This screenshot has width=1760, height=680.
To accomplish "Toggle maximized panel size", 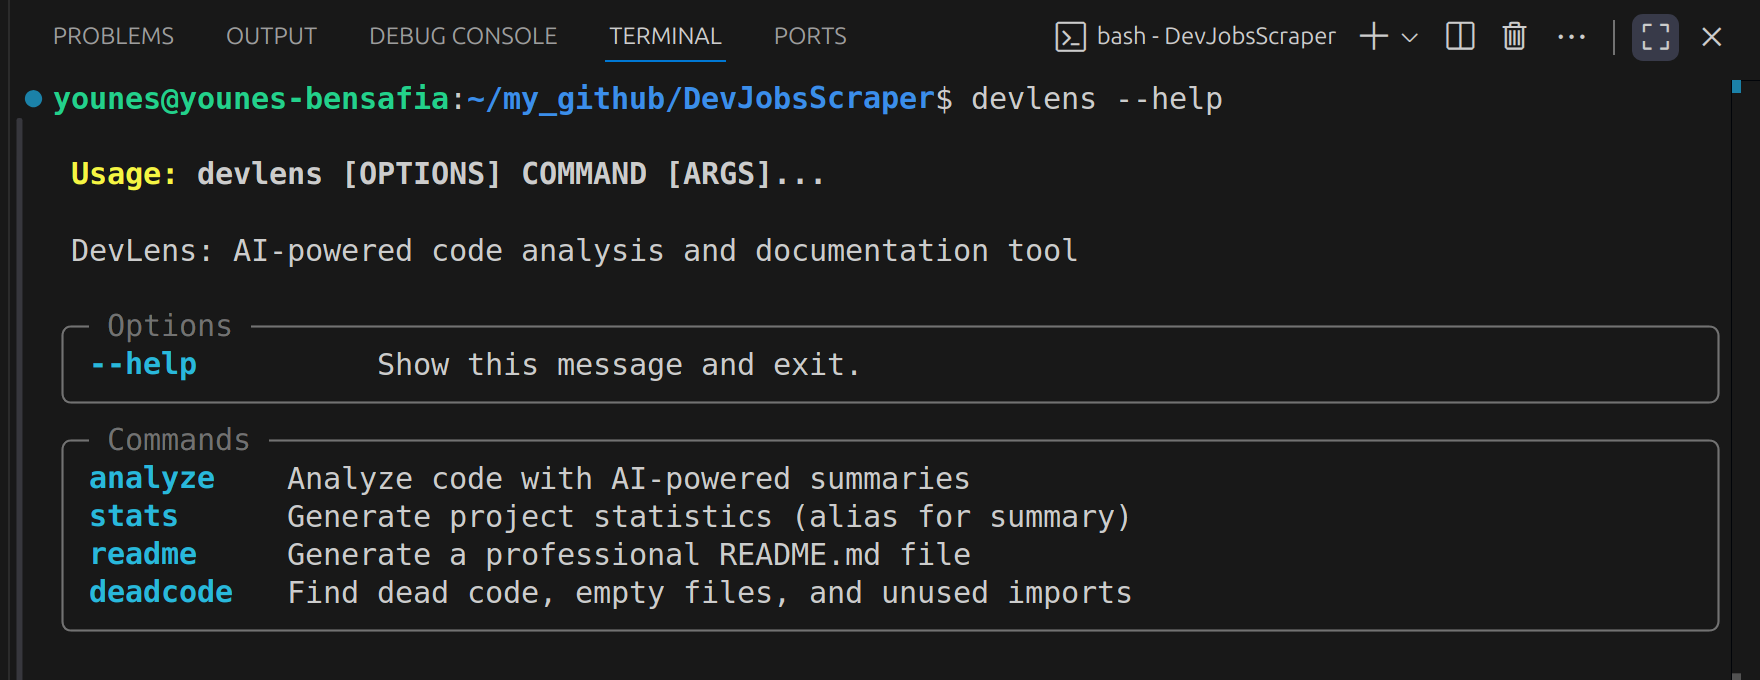I will click(x=1655, y=37).
